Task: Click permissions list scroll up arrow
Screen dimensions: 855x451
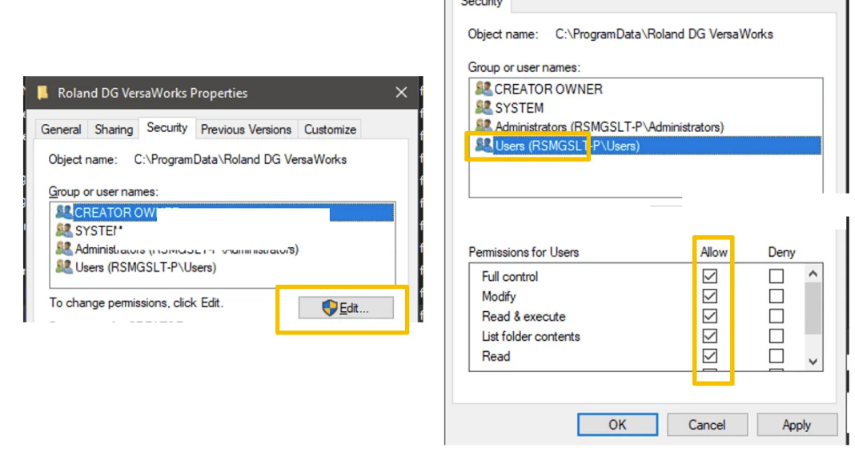Action: (812, 274)
